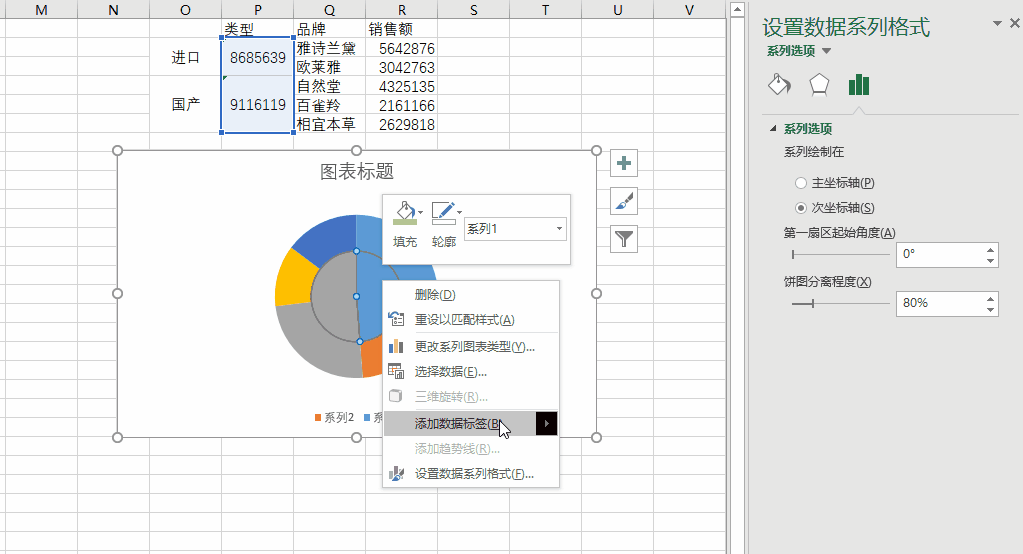
Task: Increase the start angle with up spinner
Action: point(990,249)
